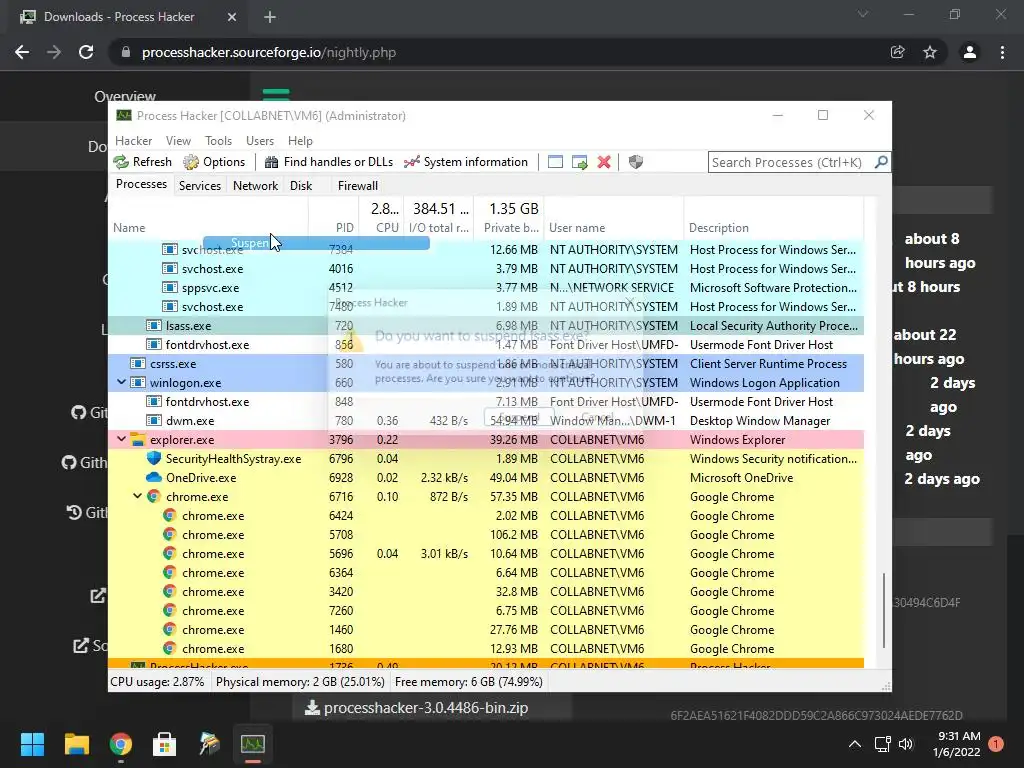
Task: Click Physical memory status entry
Action: (x=300, y=682)
